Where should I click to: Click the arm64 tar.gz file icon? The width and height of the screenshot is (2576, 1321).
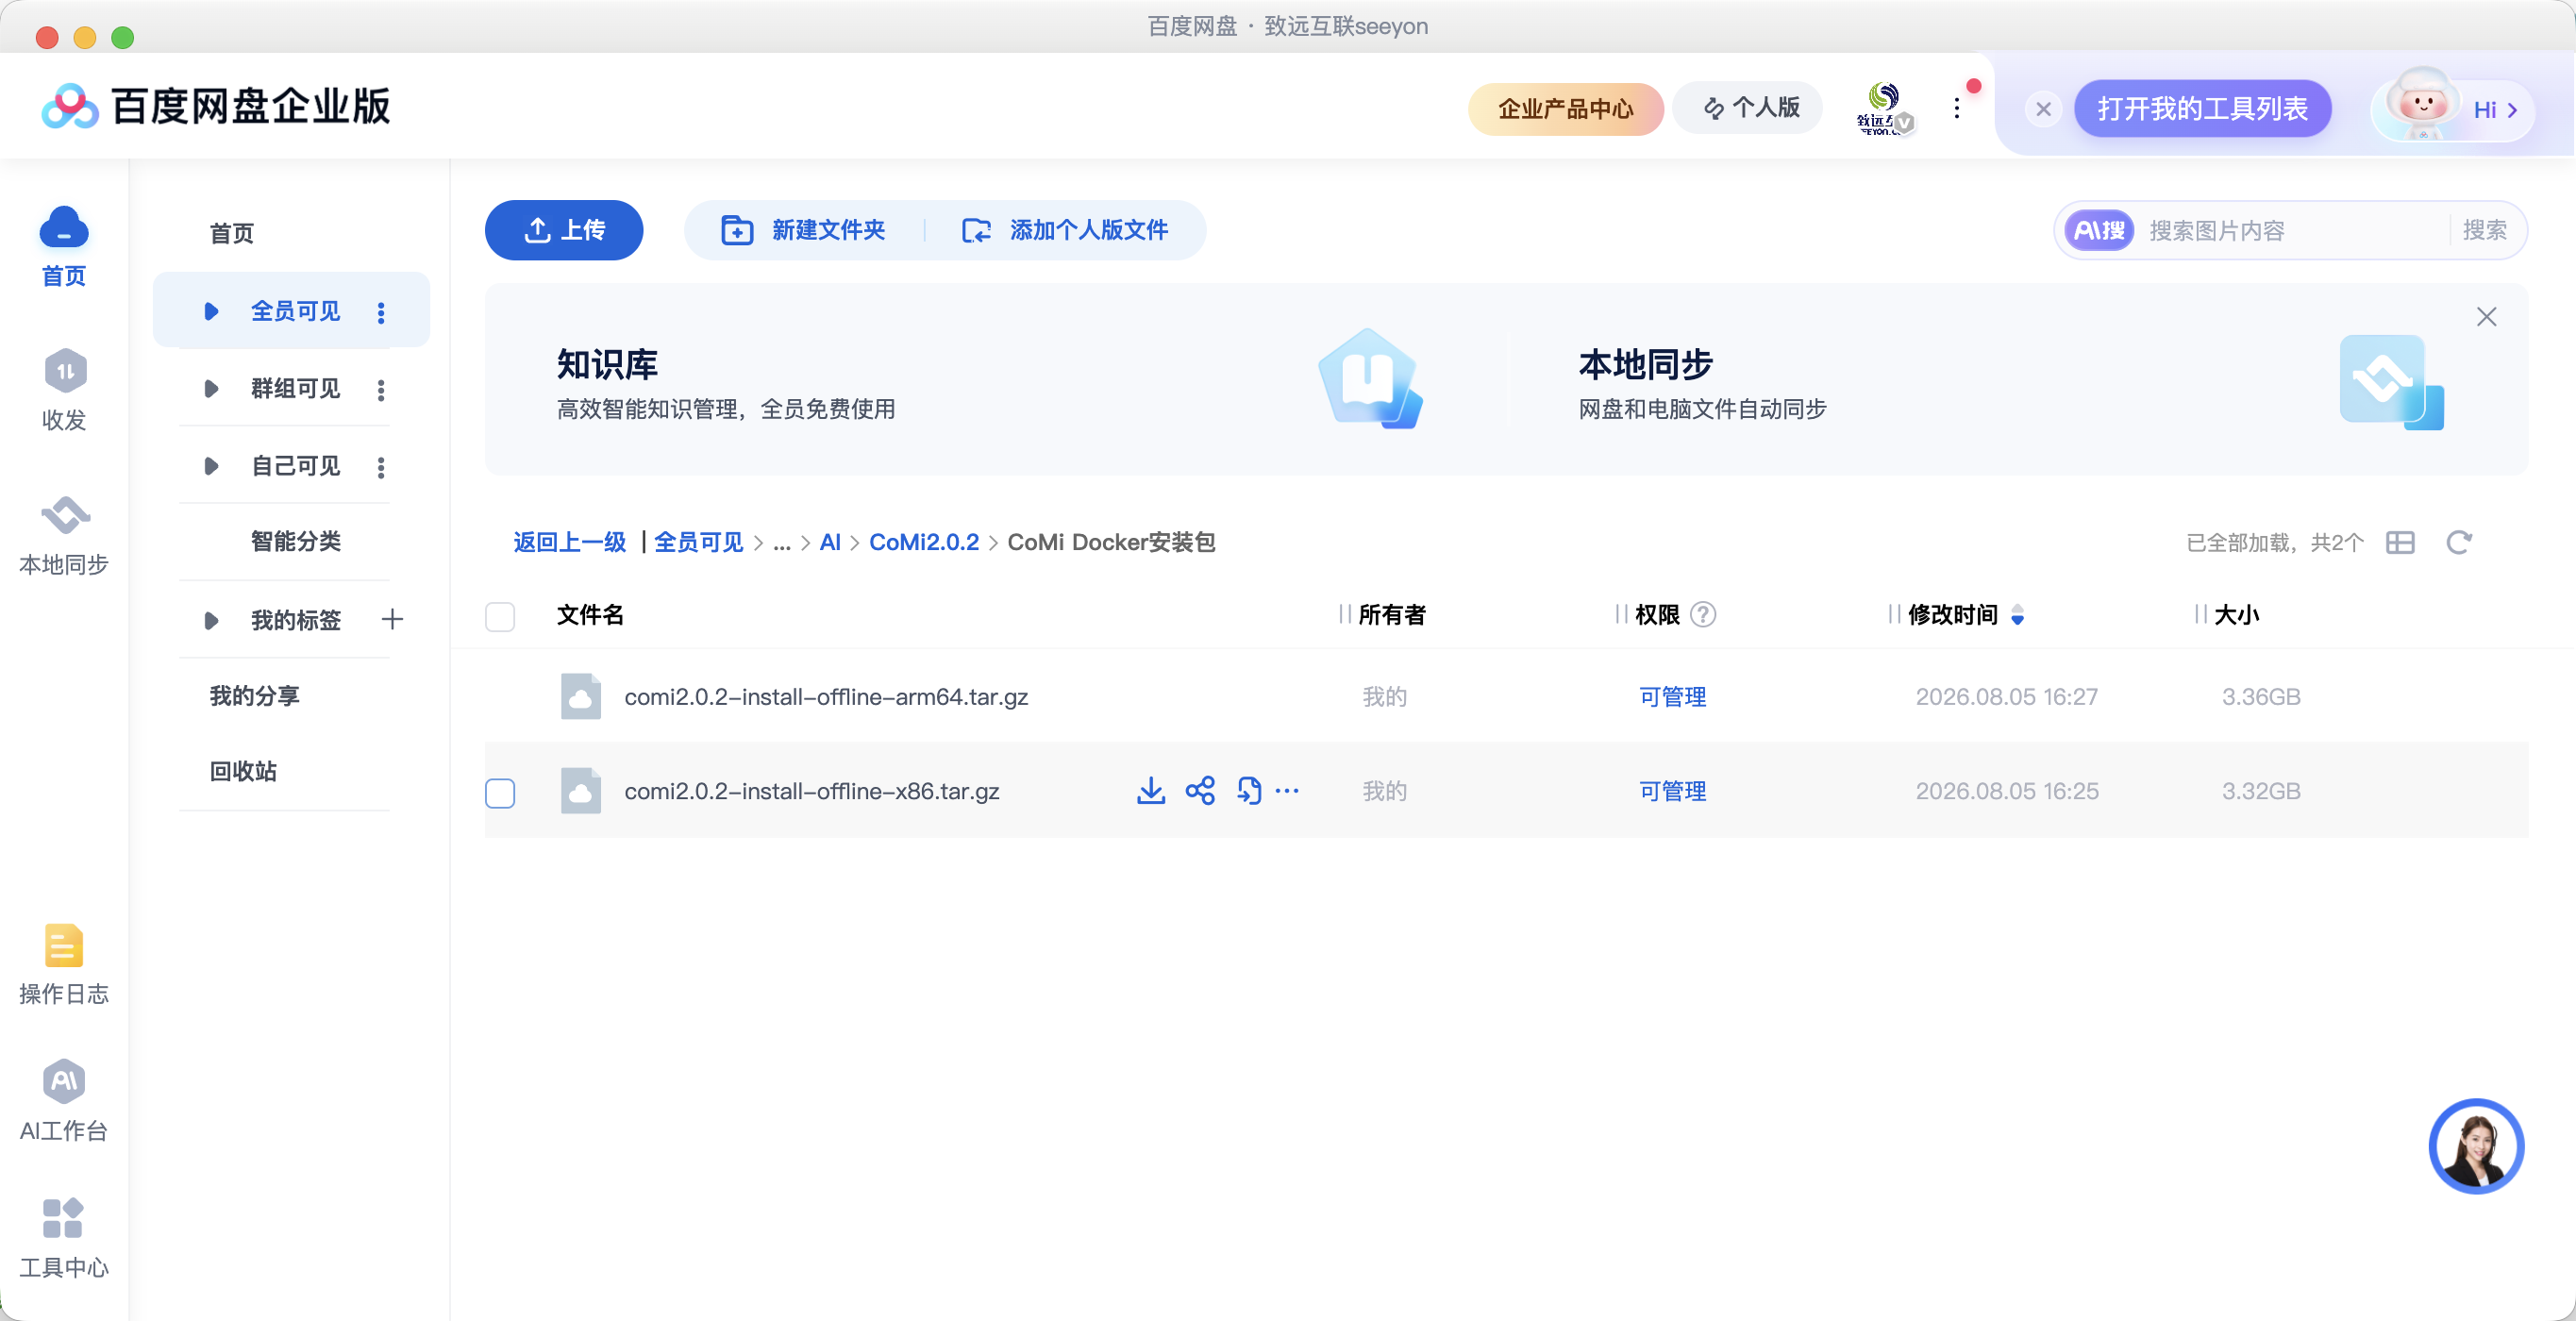click(x=580, y=696)
